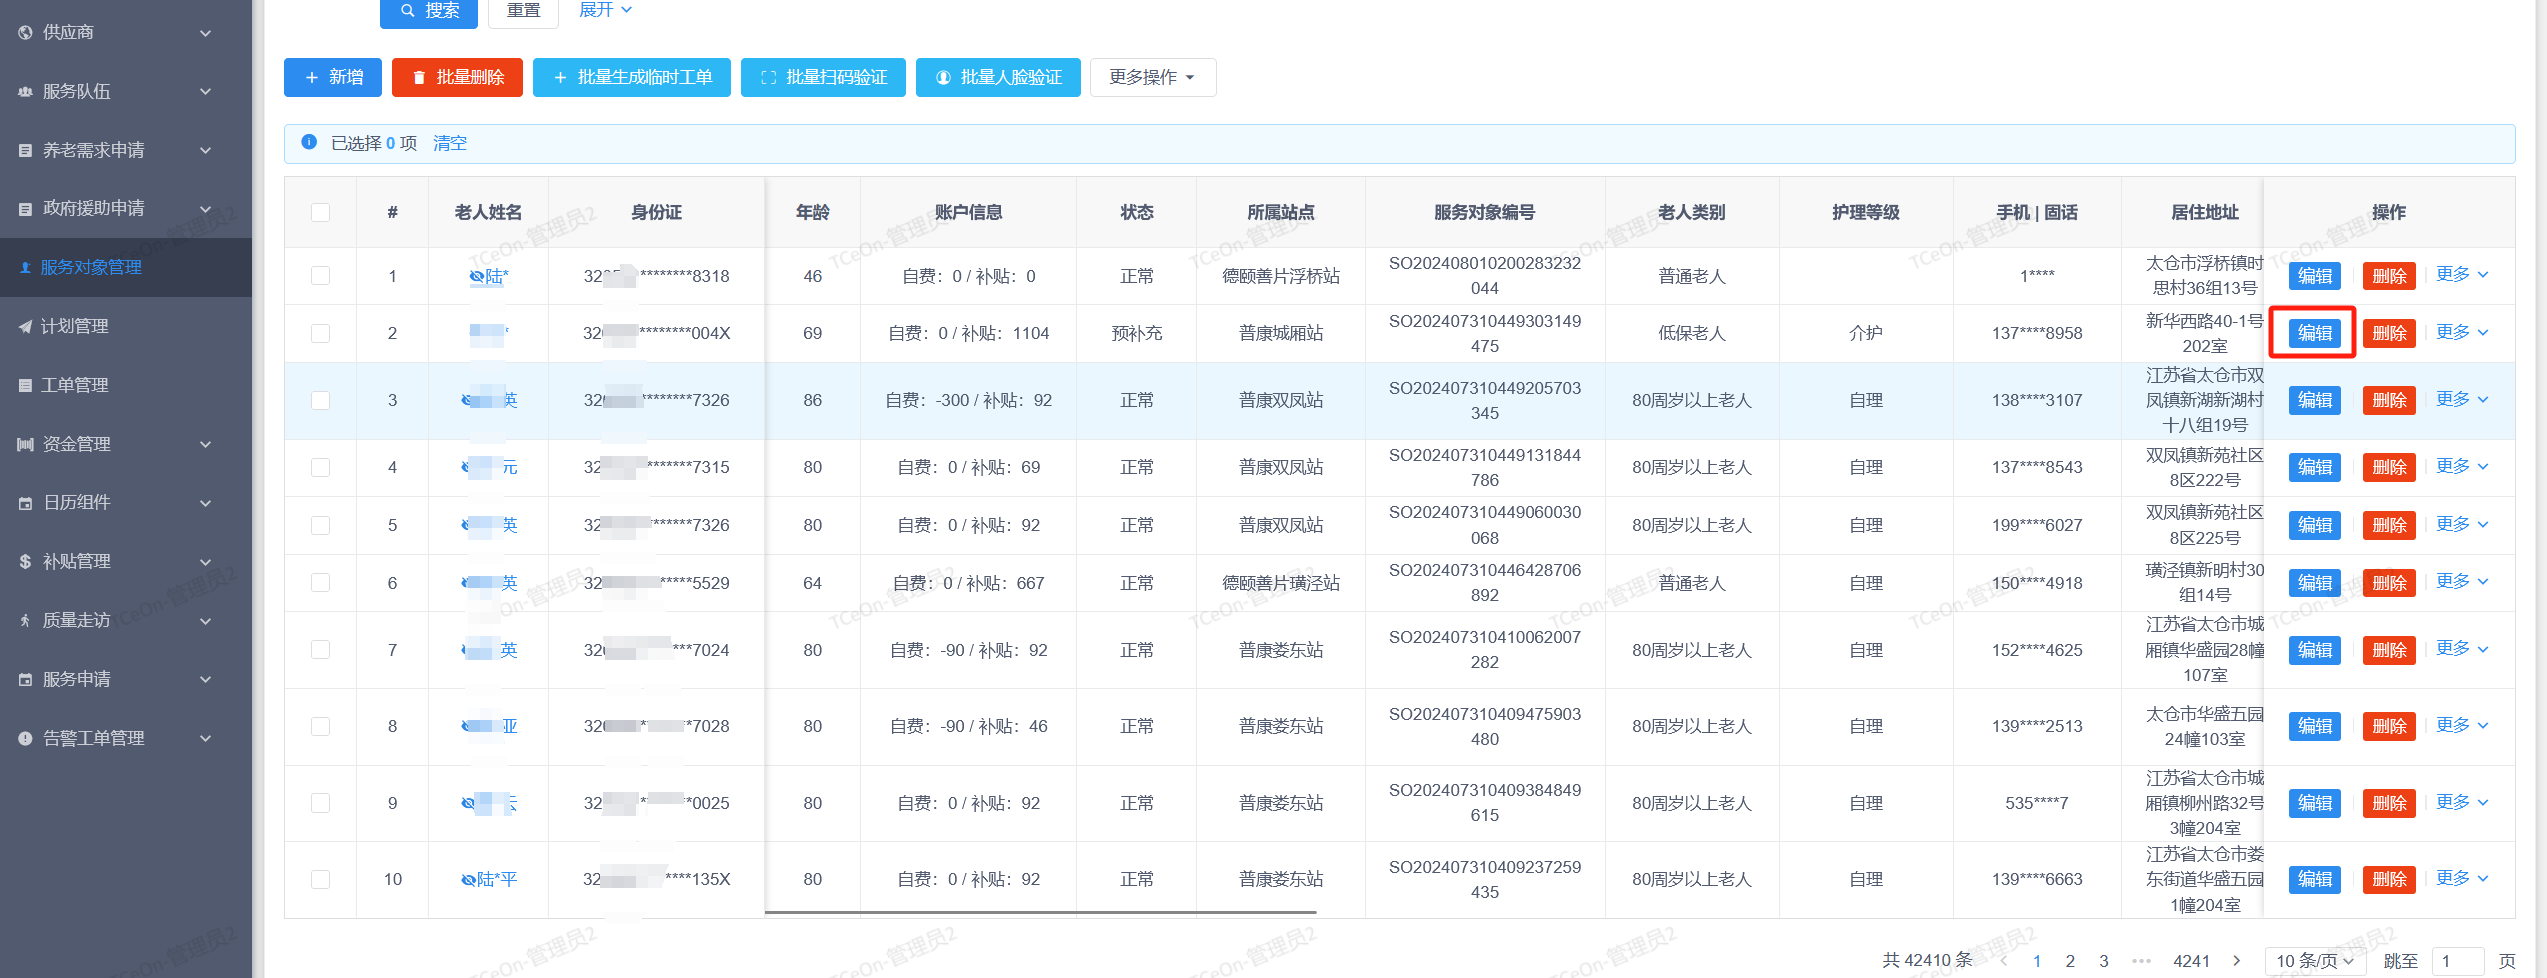This screenshot has height=978, width=2547.
Task: Click 批量人脸验证 button
Action: pos(998,77)
